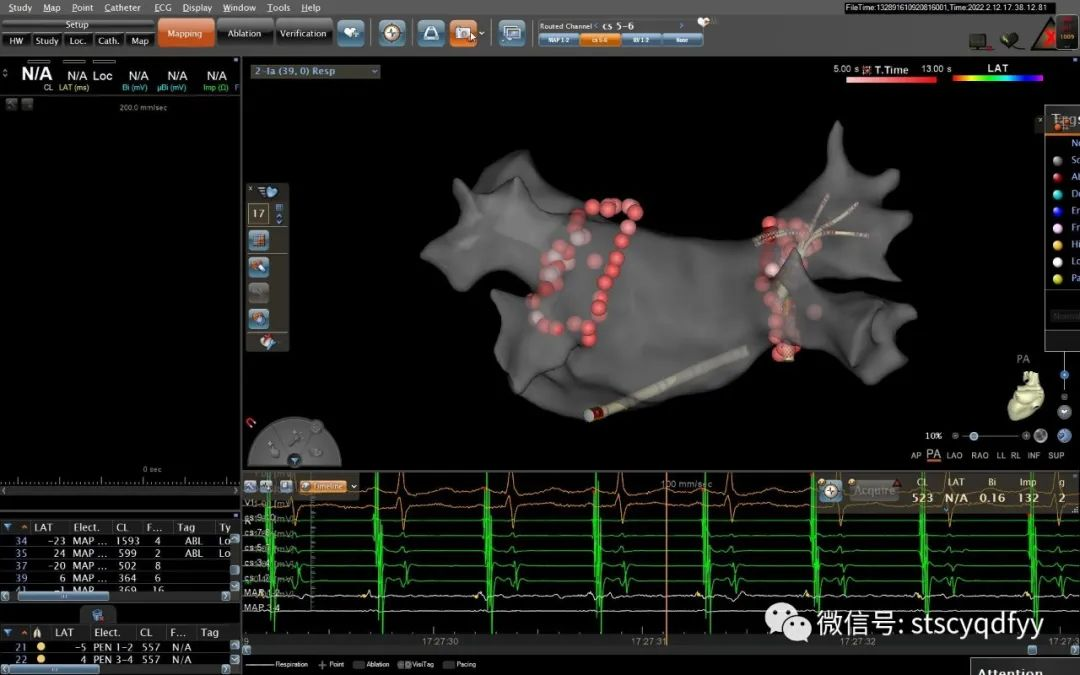Click the Cath. setup button

[109, 41]
